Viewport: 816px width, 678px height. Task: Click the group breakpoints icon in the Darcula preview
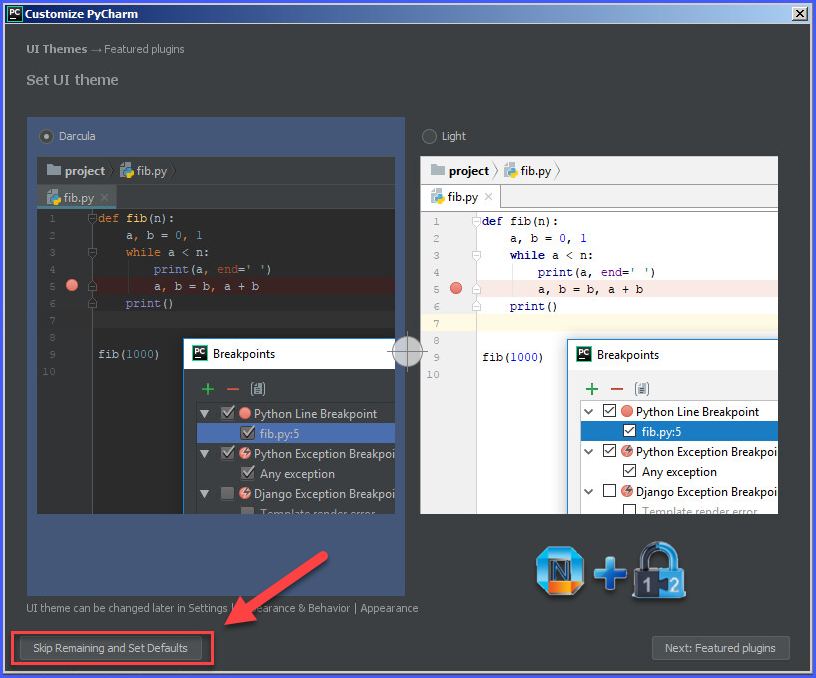tap(258, 389)
